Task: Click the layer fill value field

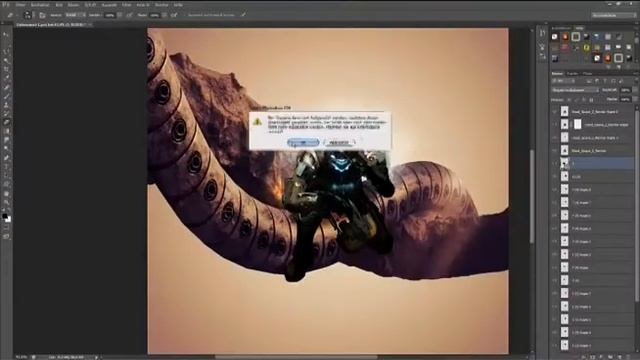Action: pyautogui.click(x=626, y=99)
